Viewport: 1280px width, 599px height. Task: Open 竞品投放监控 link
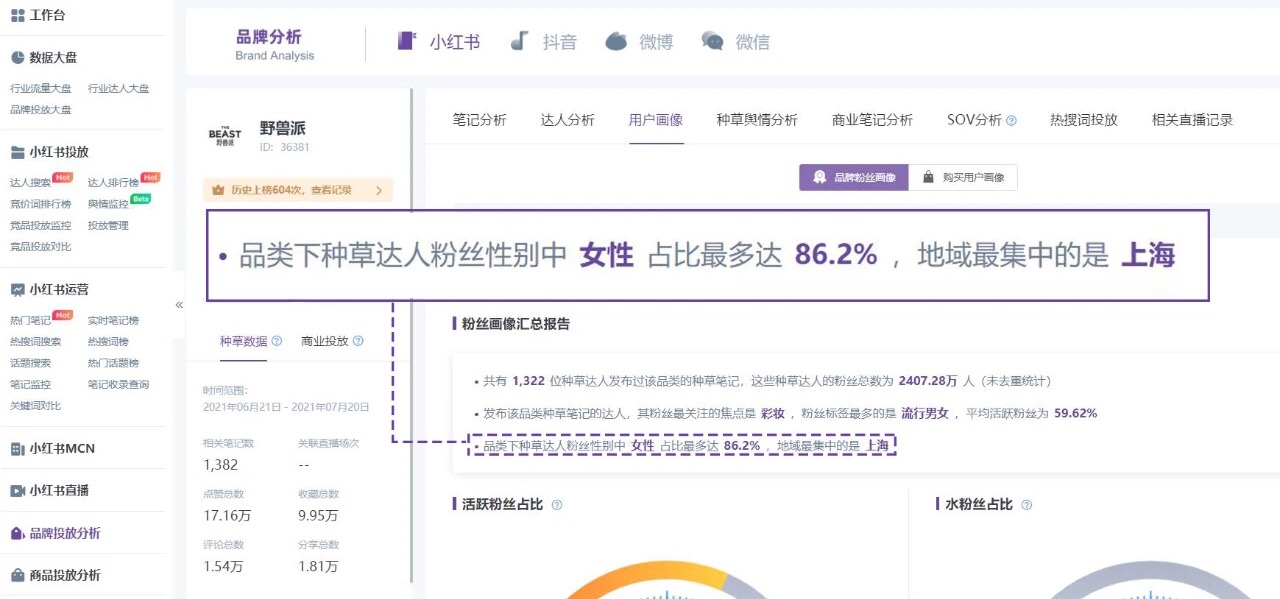pyautogui.click(x=41, y=226)
